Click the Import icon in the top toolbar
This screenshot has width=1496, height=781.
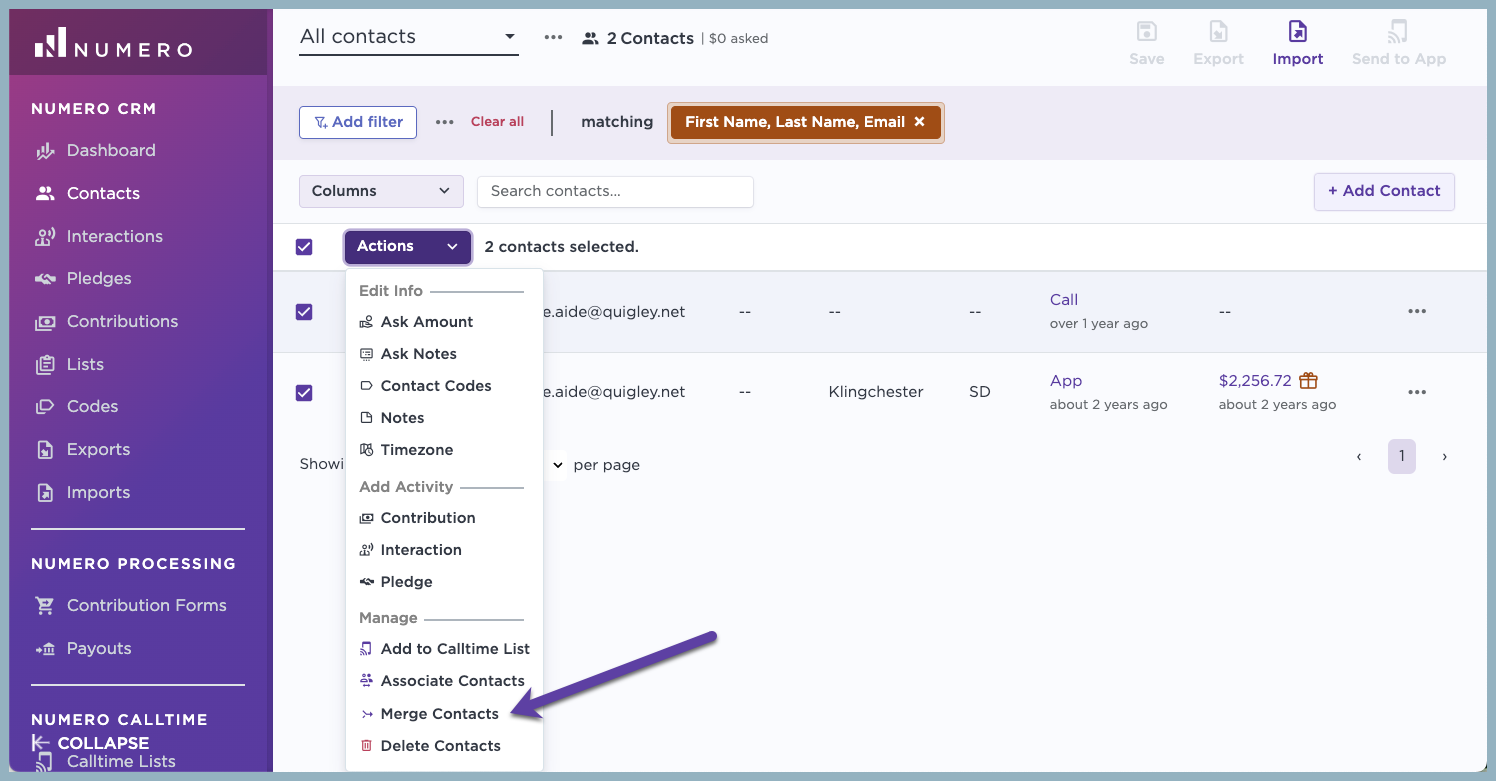pos(1298,32)
